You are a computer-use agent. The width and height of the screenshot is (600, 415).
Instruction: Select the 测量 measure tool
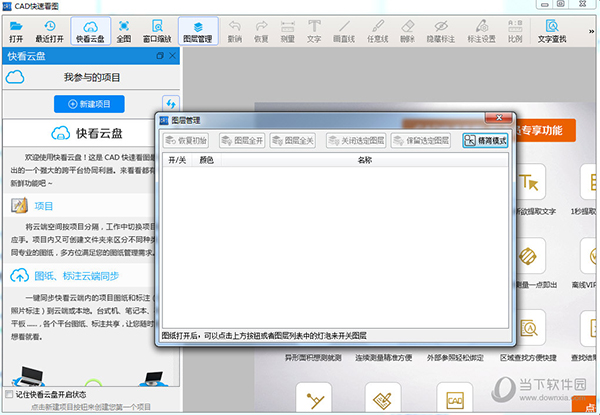(287, 31)
